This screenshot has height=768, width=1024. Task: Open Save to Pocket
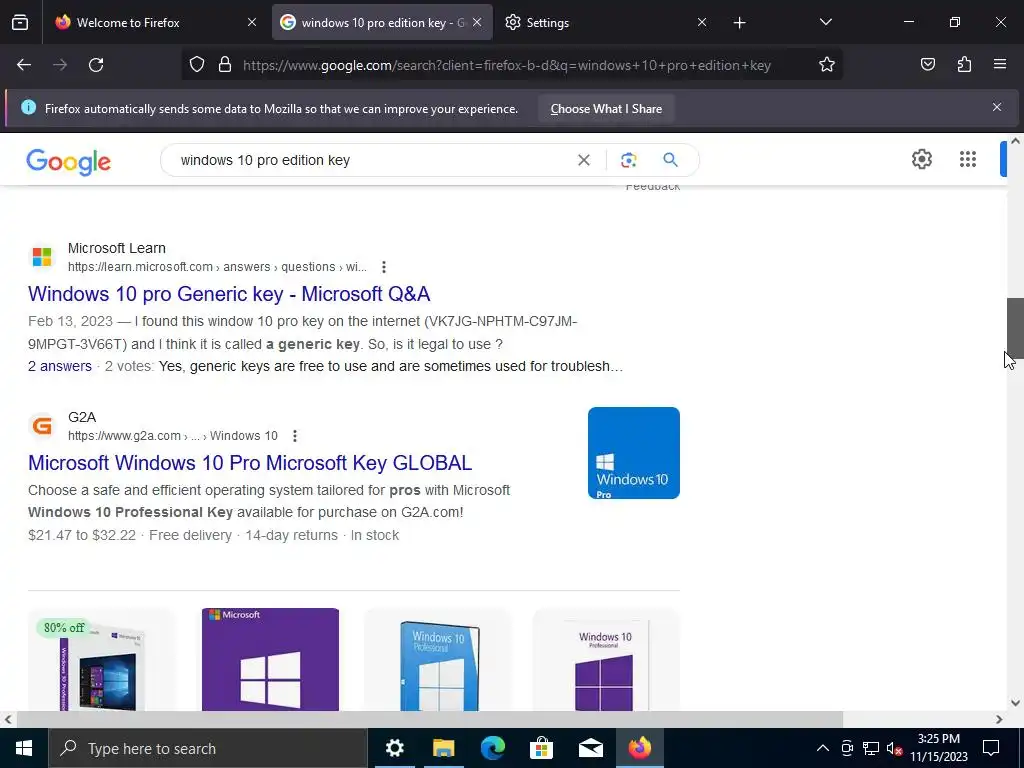(927, 65)
